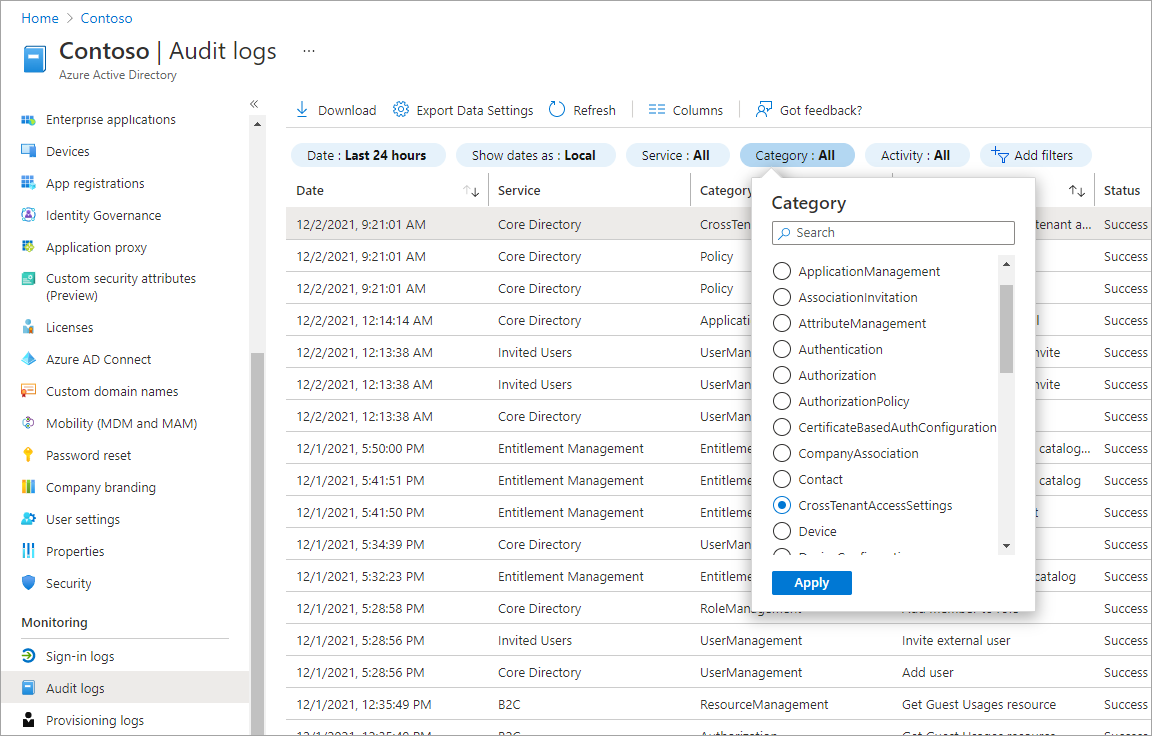This screenshot has width=1152, height=736.
Task: Open Provisioning logs in sidebar
Action: point(94,721)
